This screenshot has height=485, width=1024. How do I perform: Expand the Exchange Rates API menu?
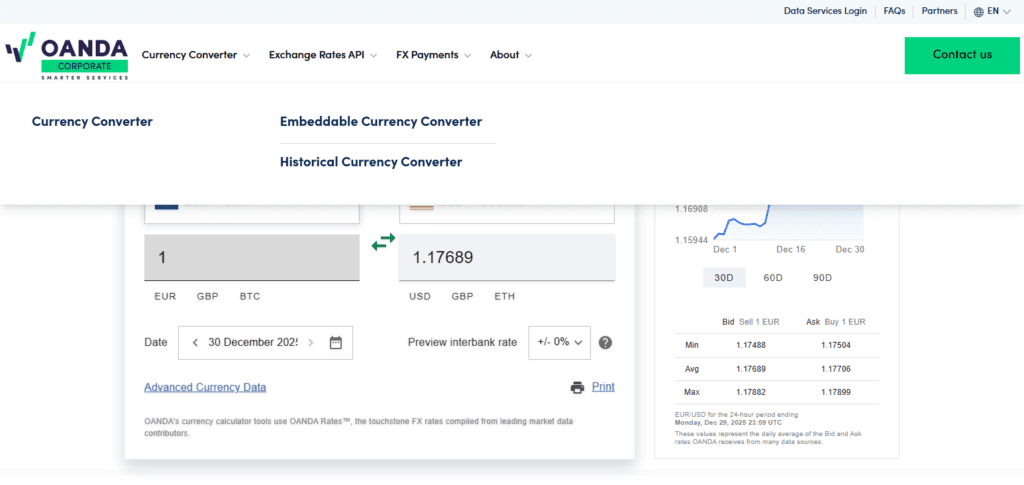coord(322,55)
